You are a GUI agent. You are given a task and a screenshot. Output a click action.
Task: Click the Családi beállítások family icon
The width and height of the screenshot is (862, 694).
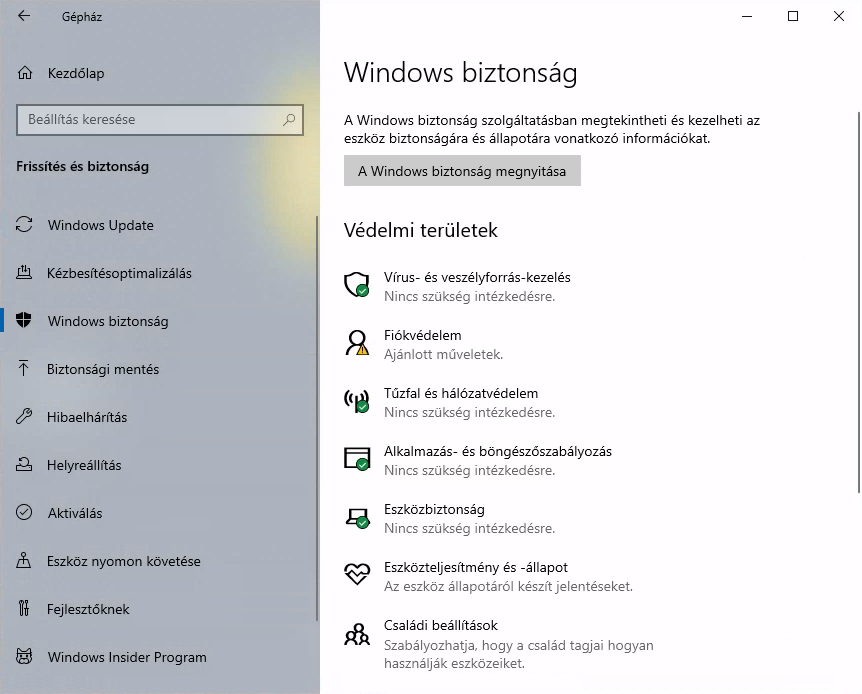pyautogui.click(x=357, y=634)
